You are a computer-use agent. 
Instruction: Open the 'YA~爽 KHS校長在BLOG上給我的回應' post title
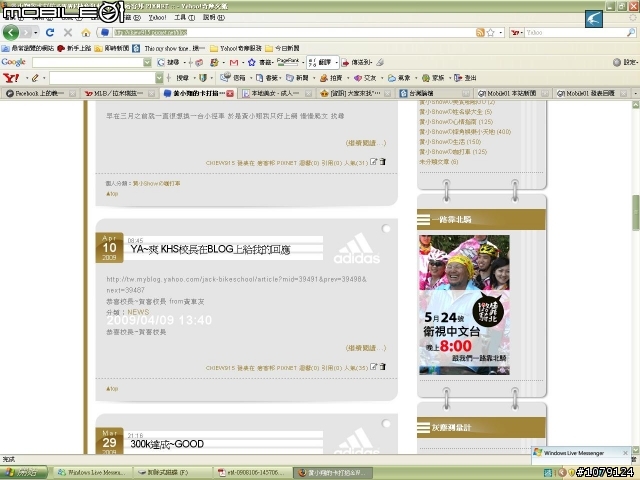(x=210, y=249)
